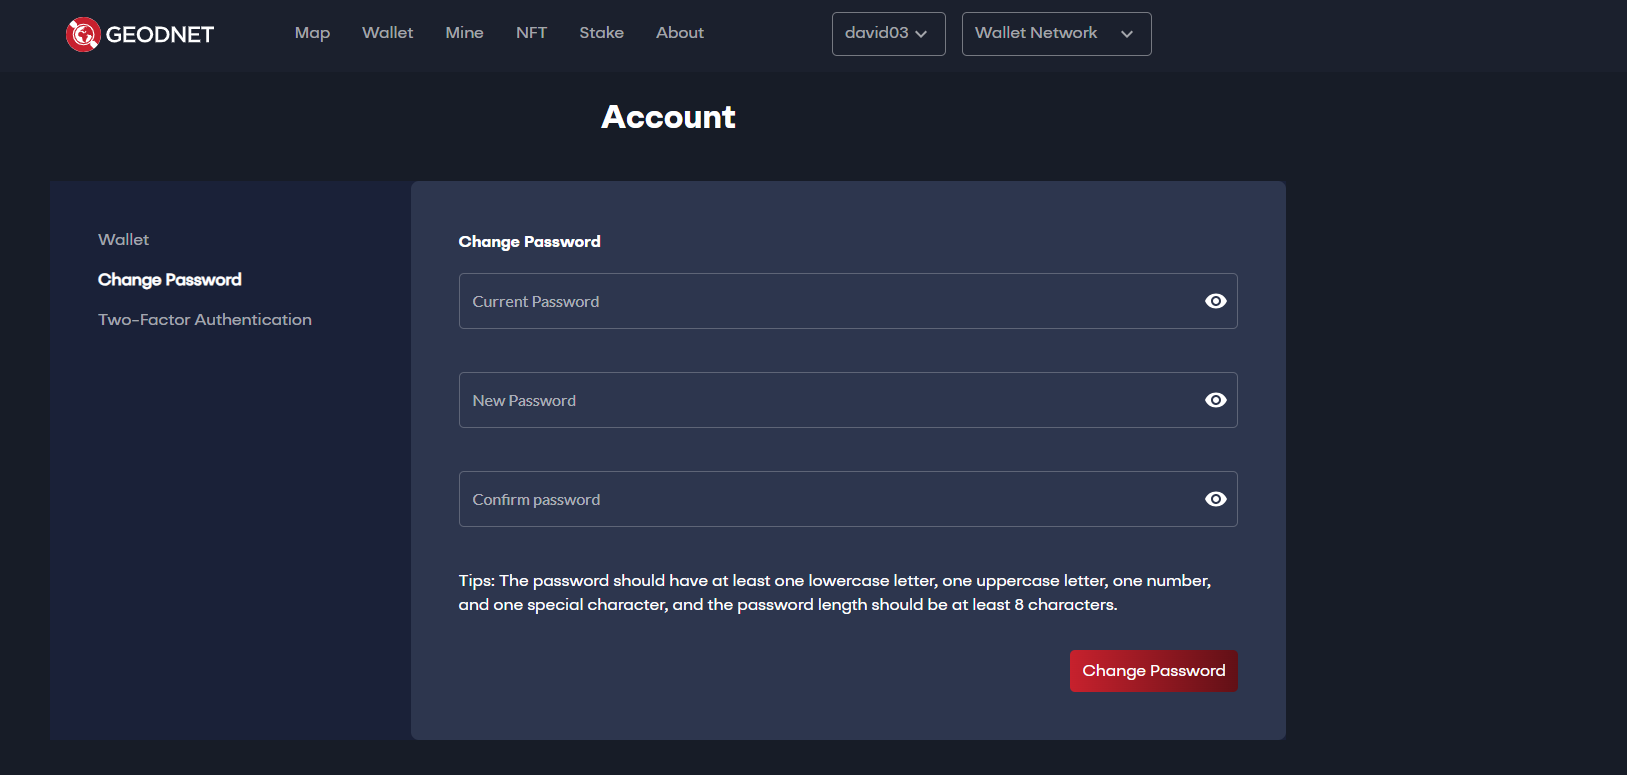The height and width of the screenshot is (775, 1627).
Task: Toggle visibility of New Password field
Action: pos(1215,400)
